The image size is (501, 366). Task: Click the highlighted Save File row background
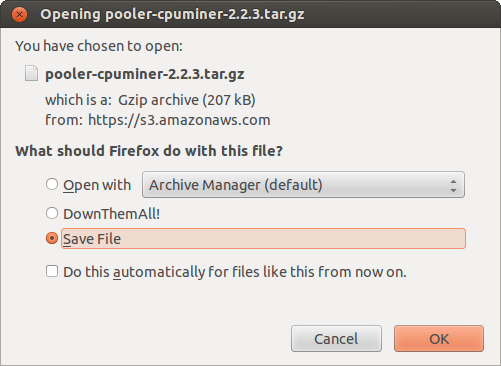263,239
